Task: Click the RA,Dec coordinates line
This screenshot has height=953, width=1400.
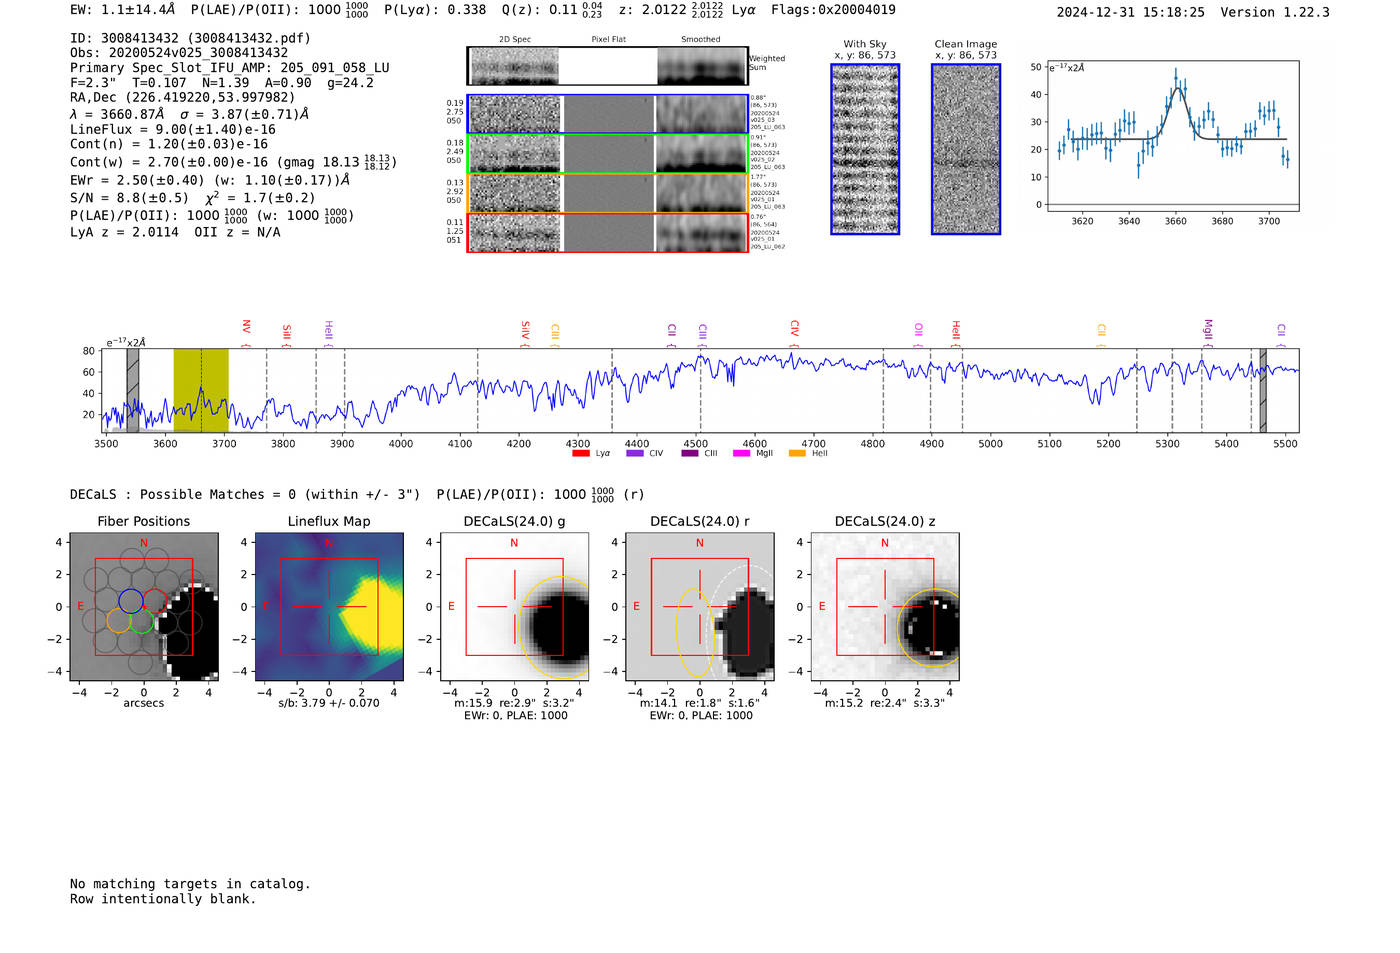Action: pos(183,97)
